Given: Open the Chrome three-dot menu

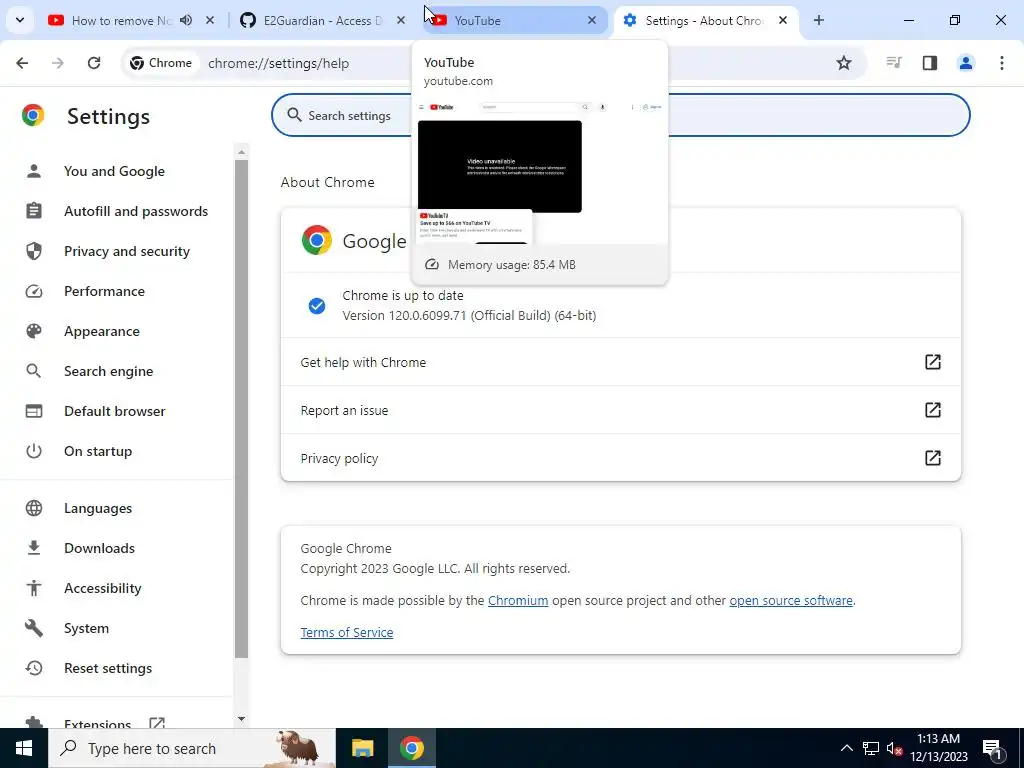Looking at the screenshot, I should 1002,63.
